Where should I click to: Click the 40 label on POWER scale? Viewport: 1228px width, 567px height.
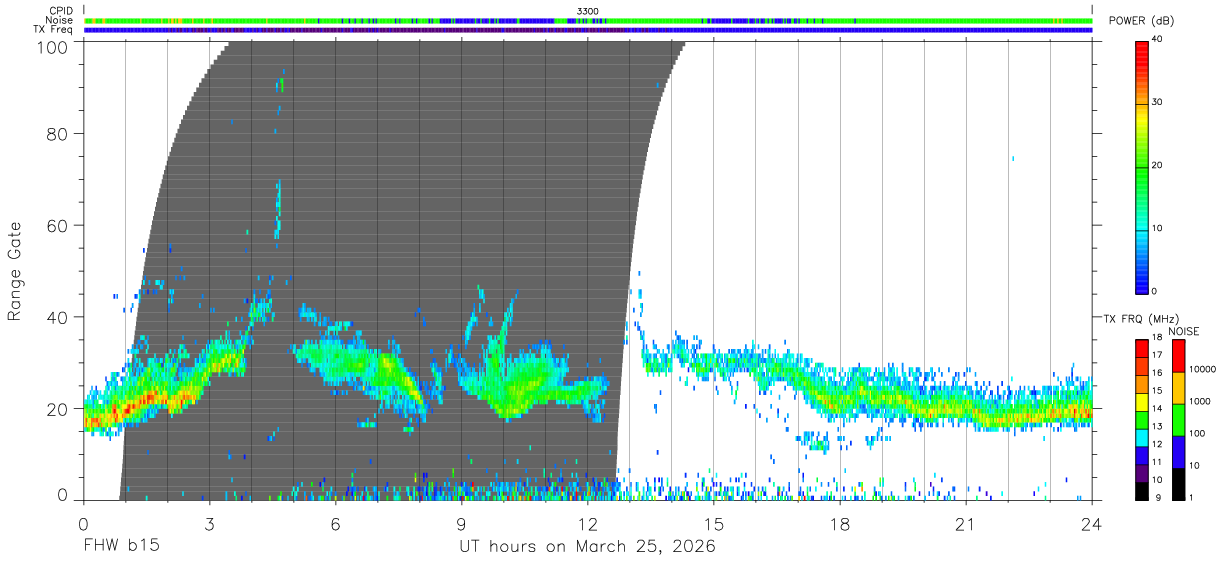click(1157, 40)
